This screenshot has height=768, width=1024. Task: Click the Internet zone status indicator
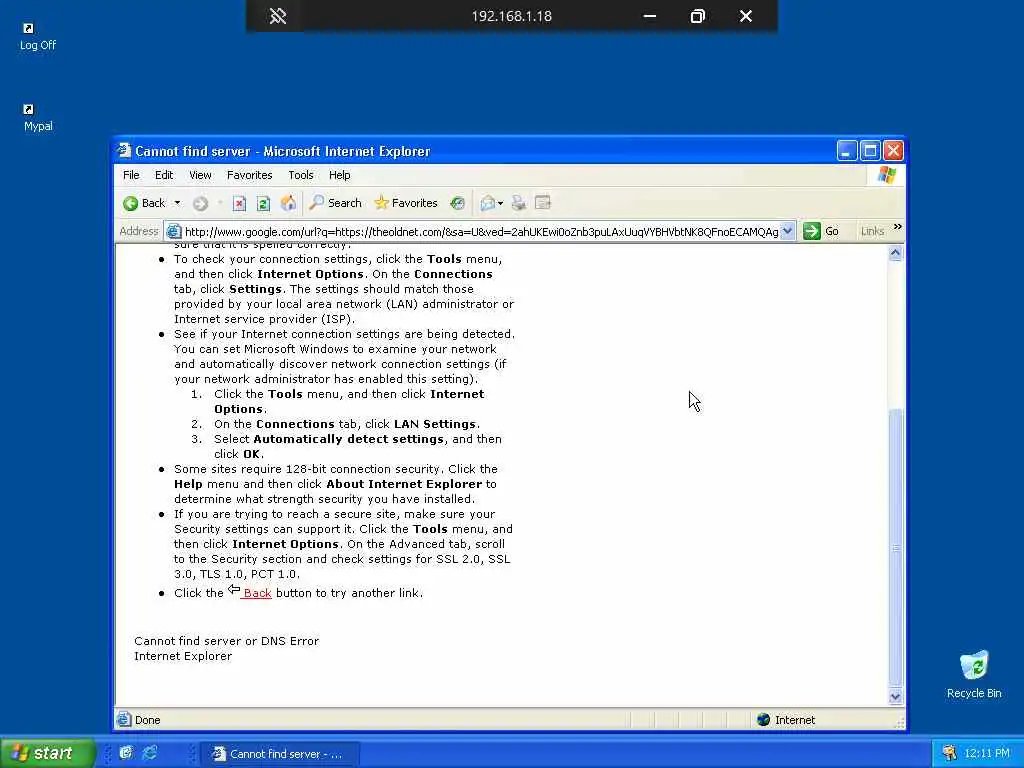(786, 720)
